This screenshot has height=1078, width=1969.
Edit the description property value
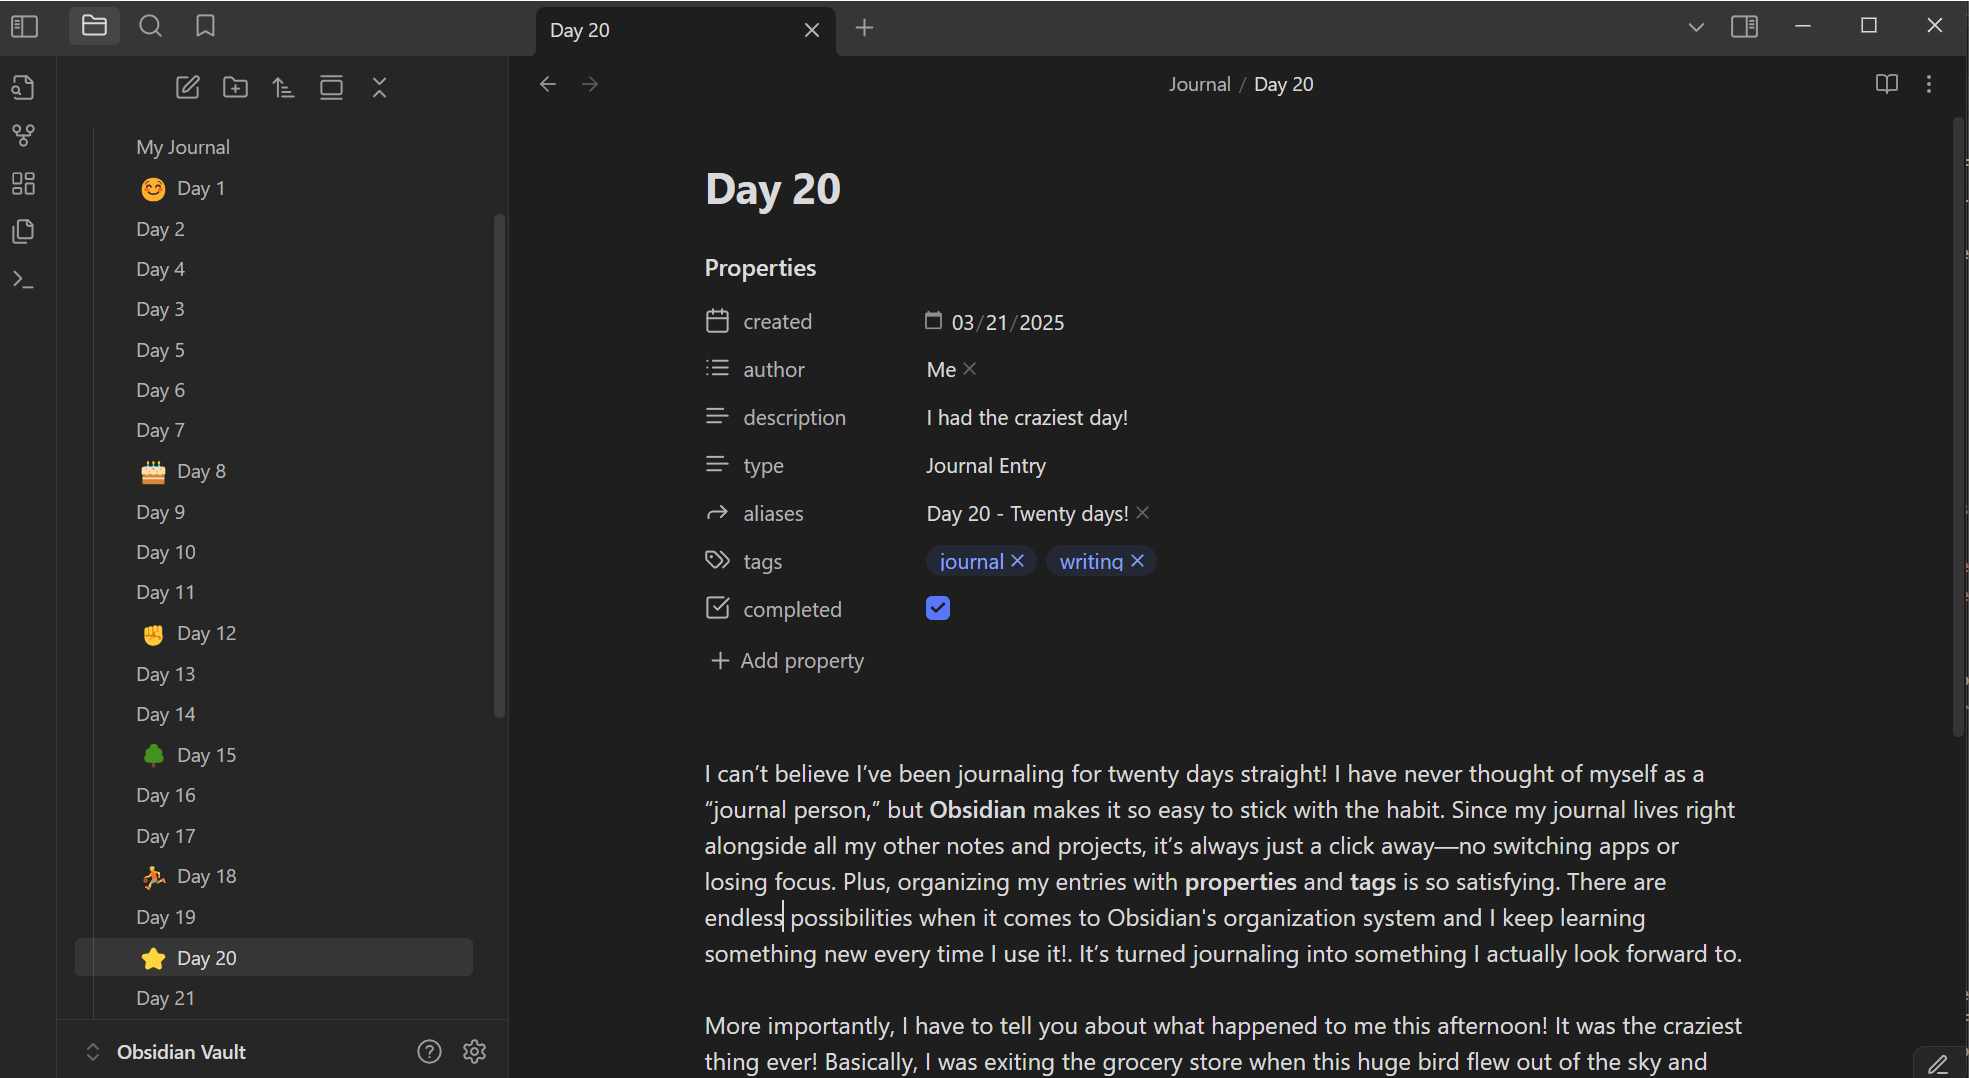tap(1027, 418)
